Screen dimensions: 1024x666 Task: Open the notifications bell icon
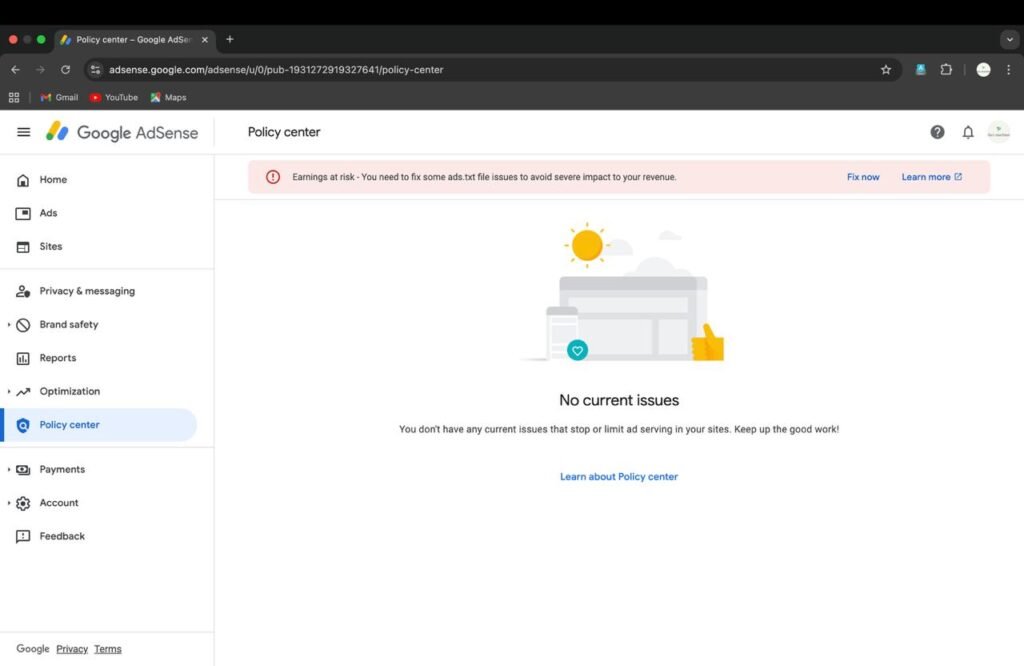(968, 133)
